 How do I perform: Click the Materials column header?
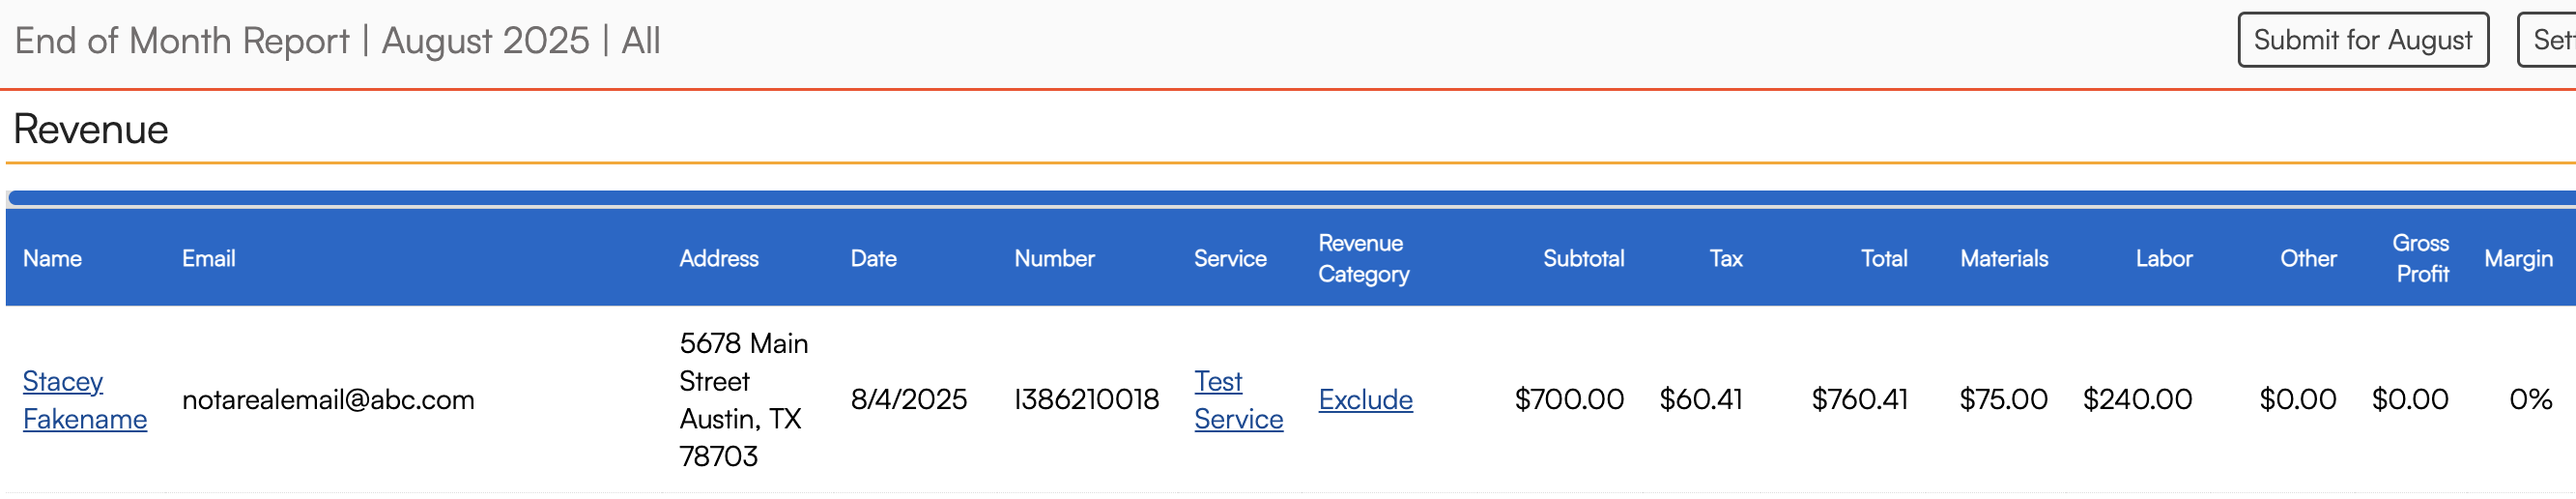tap(2003, 259)
